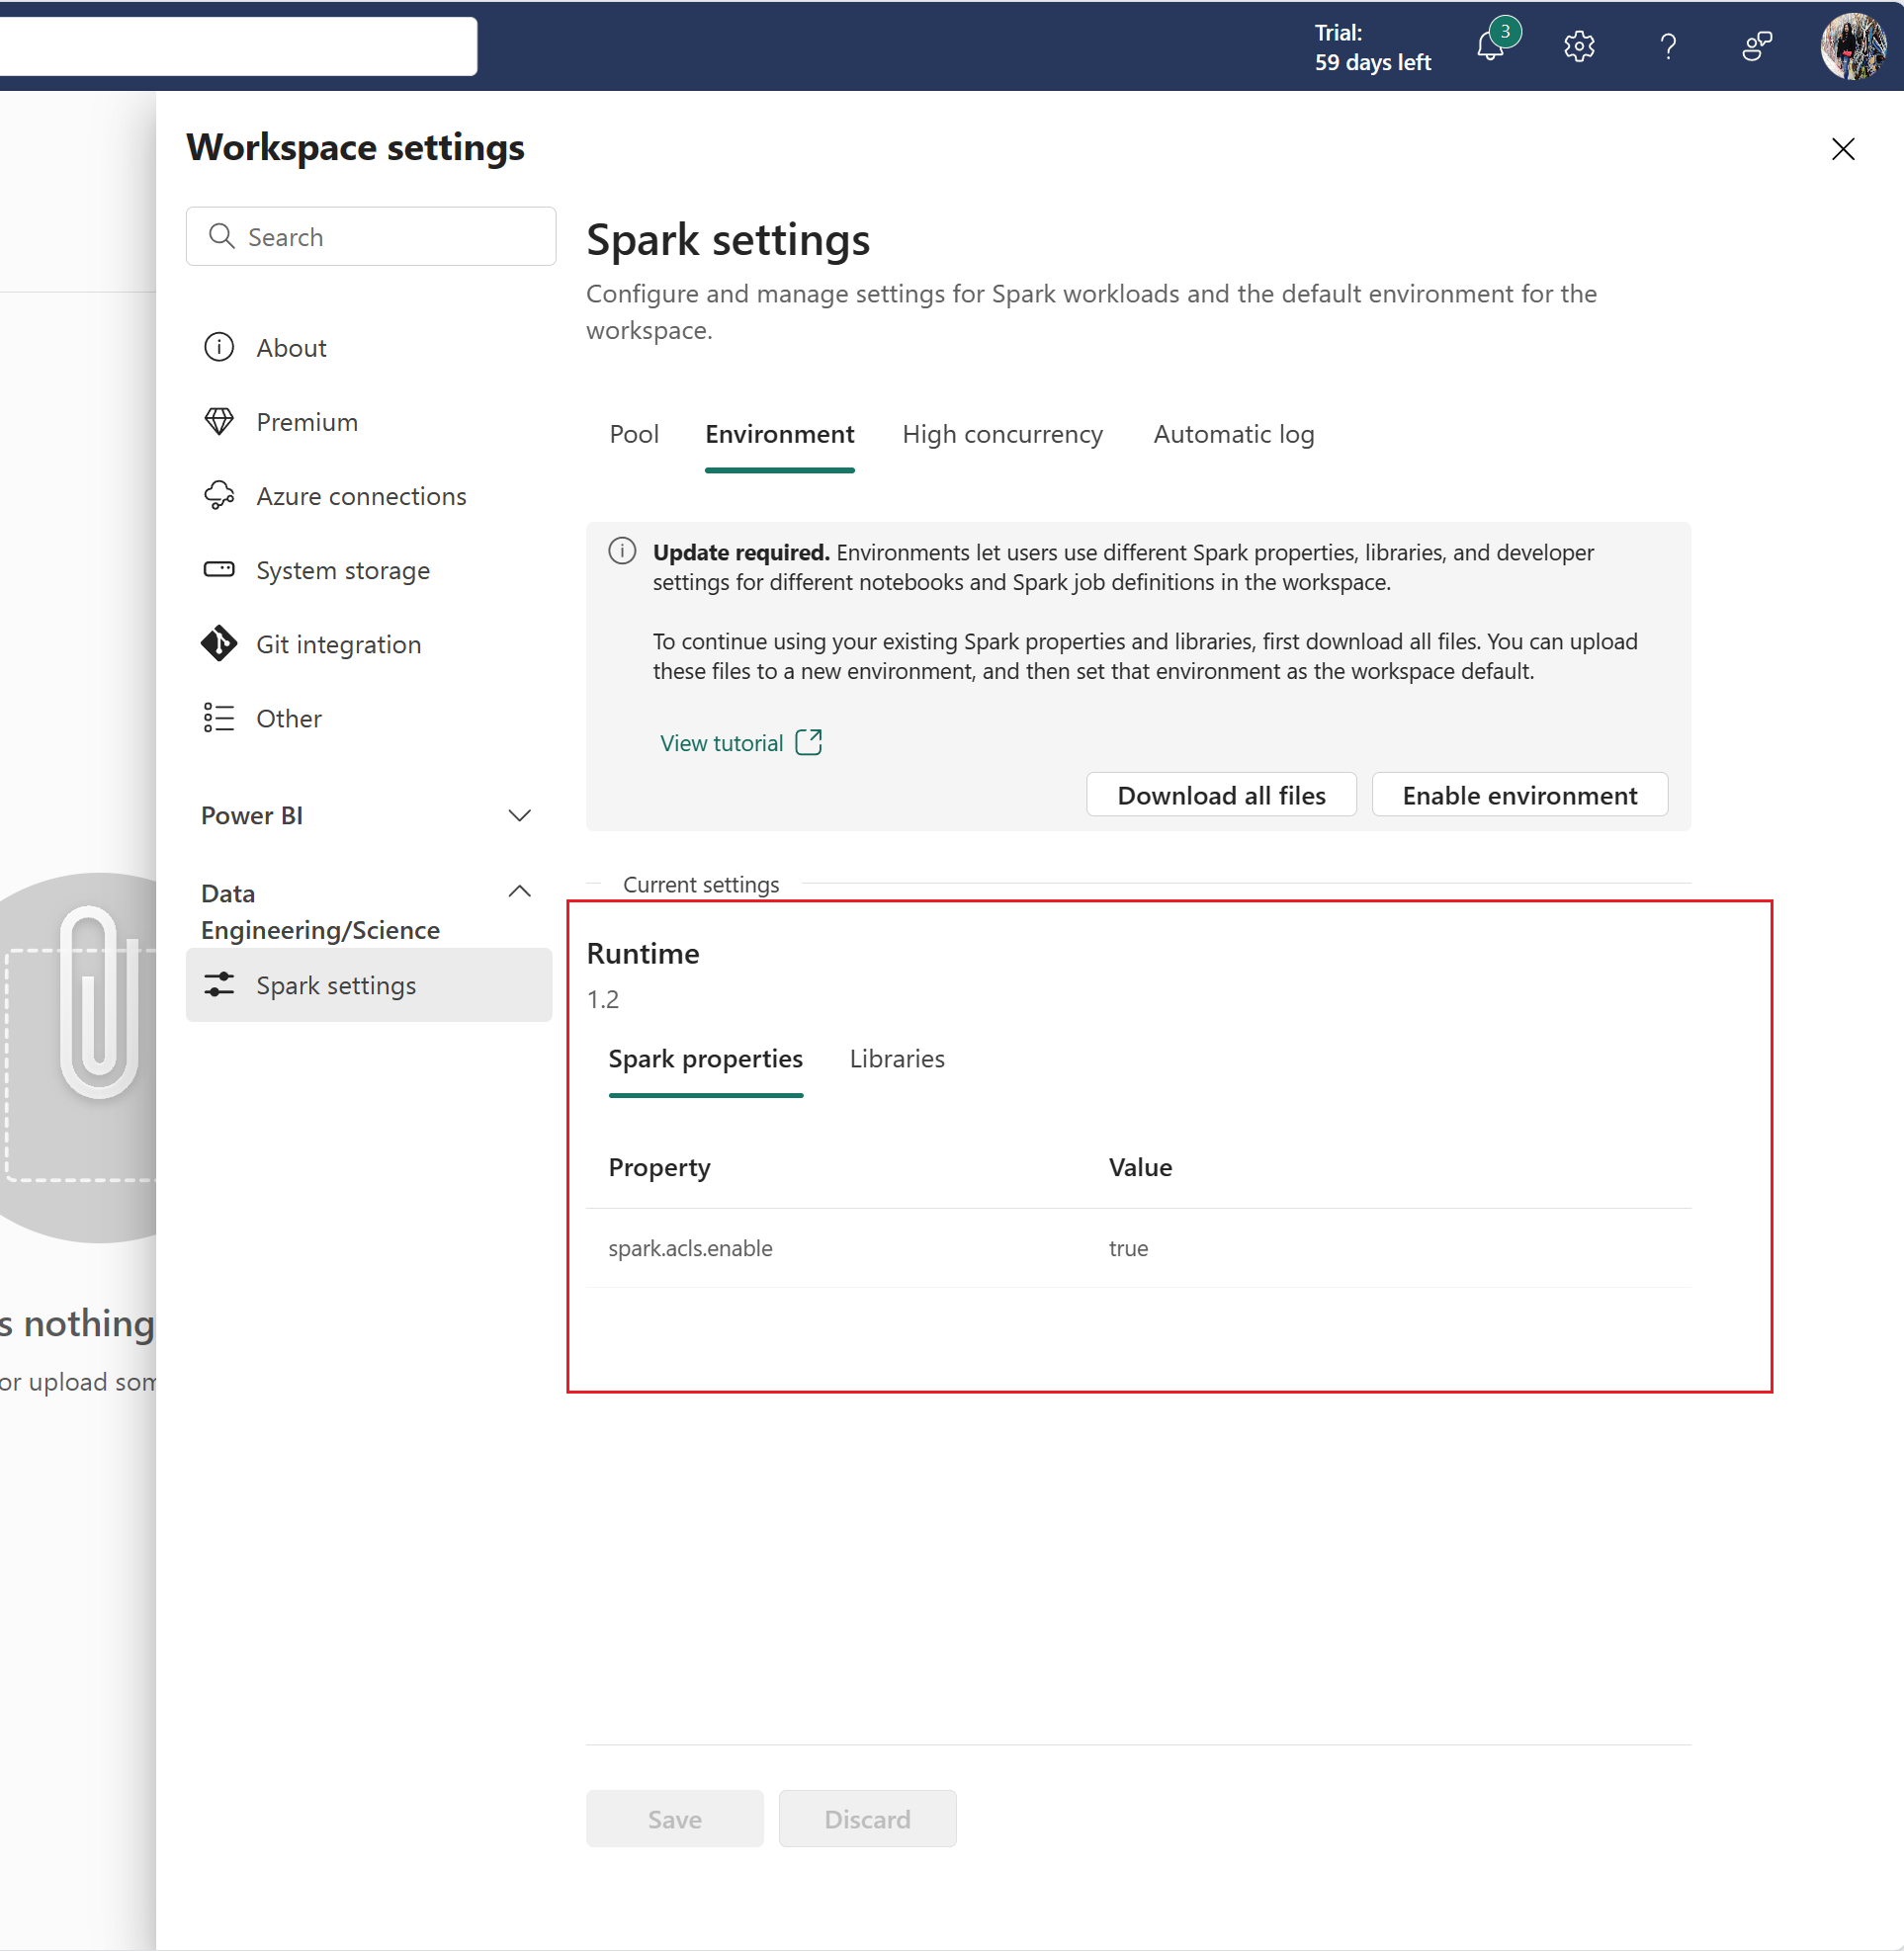
Task: Click the Enable environment button
Action: click(1516, 794)
